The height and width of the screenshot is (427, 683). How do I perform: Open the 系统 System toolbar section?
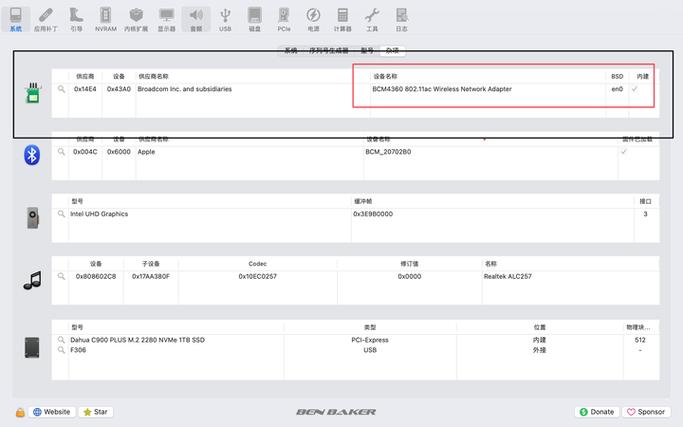[16, 20]
